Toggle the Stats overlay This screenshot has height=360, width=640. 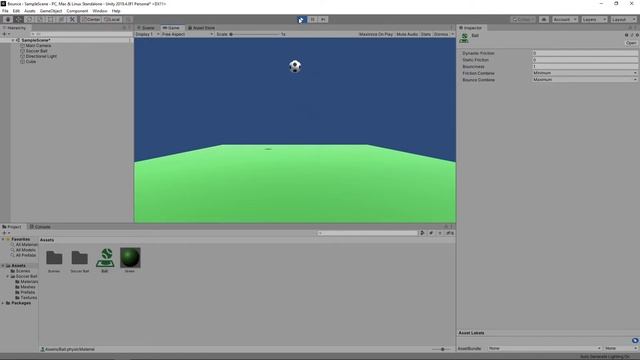[x=426, y=34]
